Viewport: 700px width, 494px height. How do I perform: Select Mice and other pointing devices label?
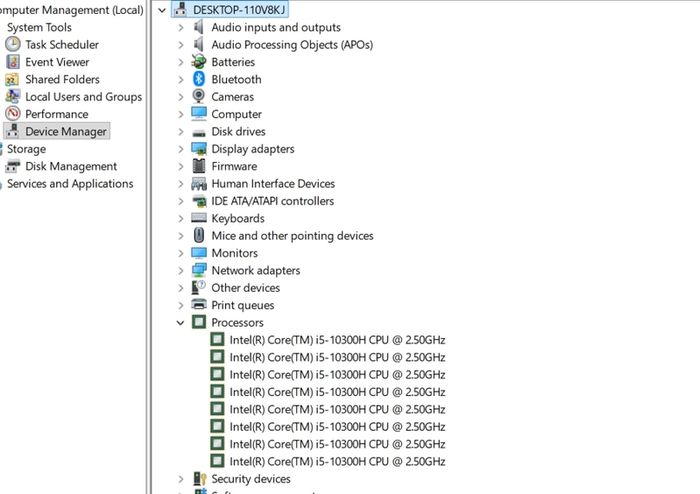pos(292,236)
